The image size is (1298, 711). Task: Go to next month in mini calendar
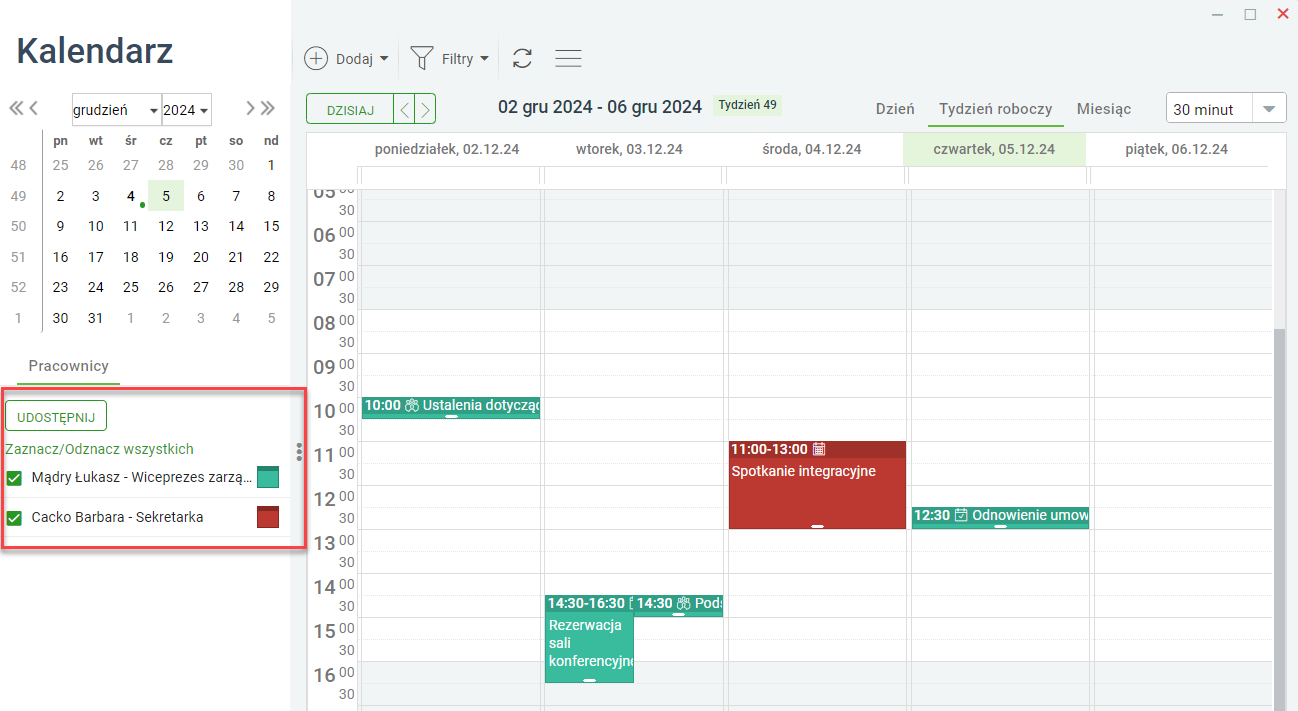[x=250, y=108]
